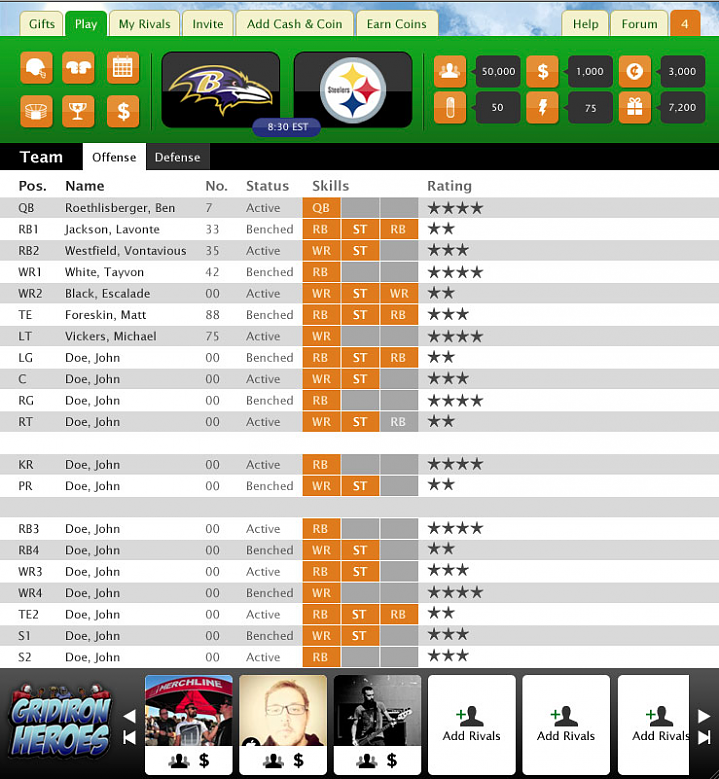Click the Steelers team logo

353,89
